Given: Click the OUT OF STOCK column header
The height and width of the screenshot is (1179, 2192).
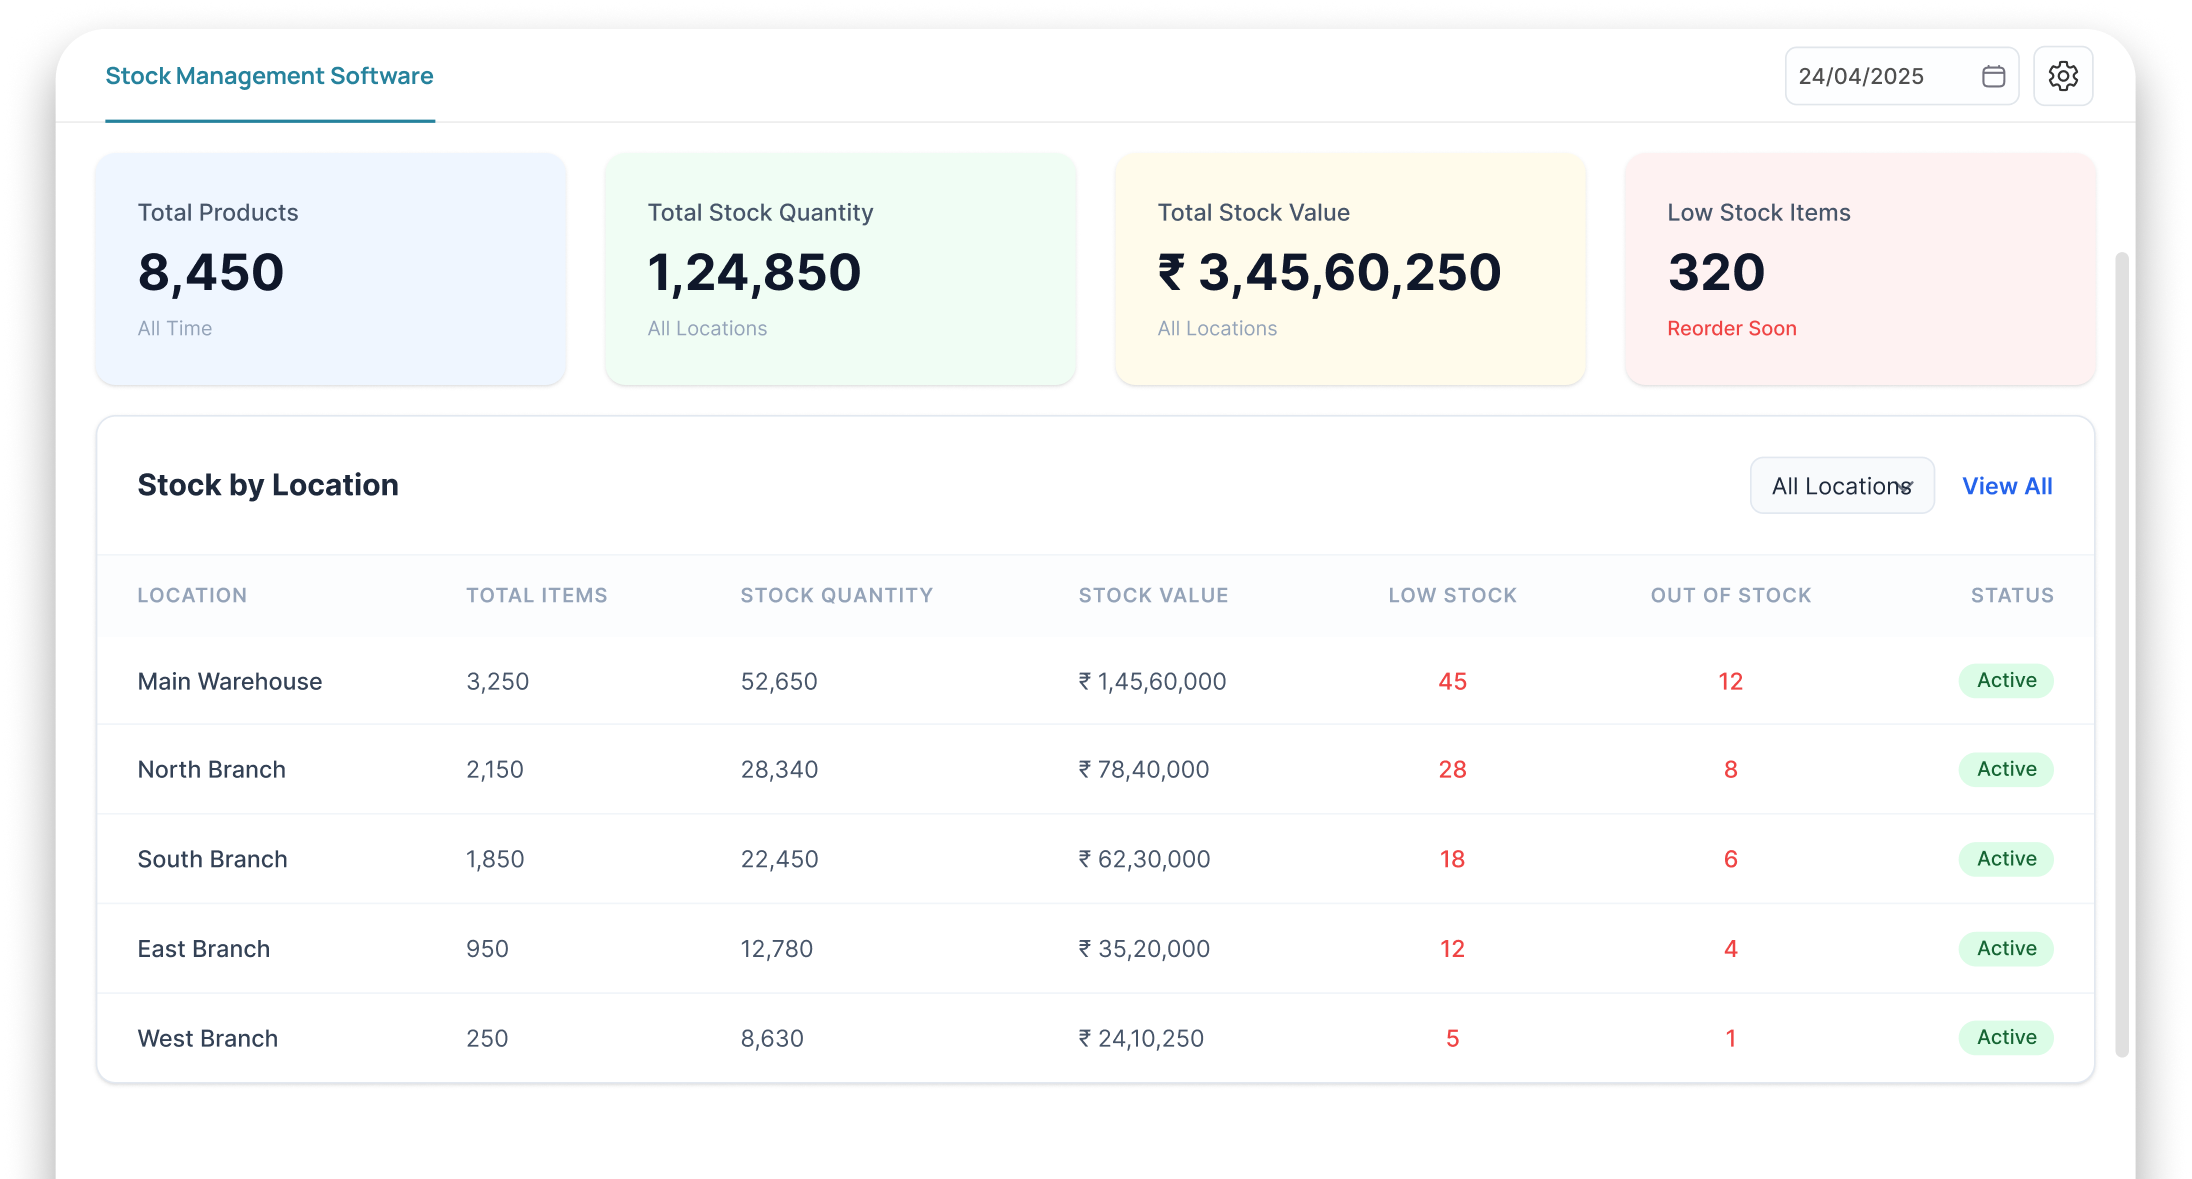Looking at the screenshot, I should (x=1731, y=595).
